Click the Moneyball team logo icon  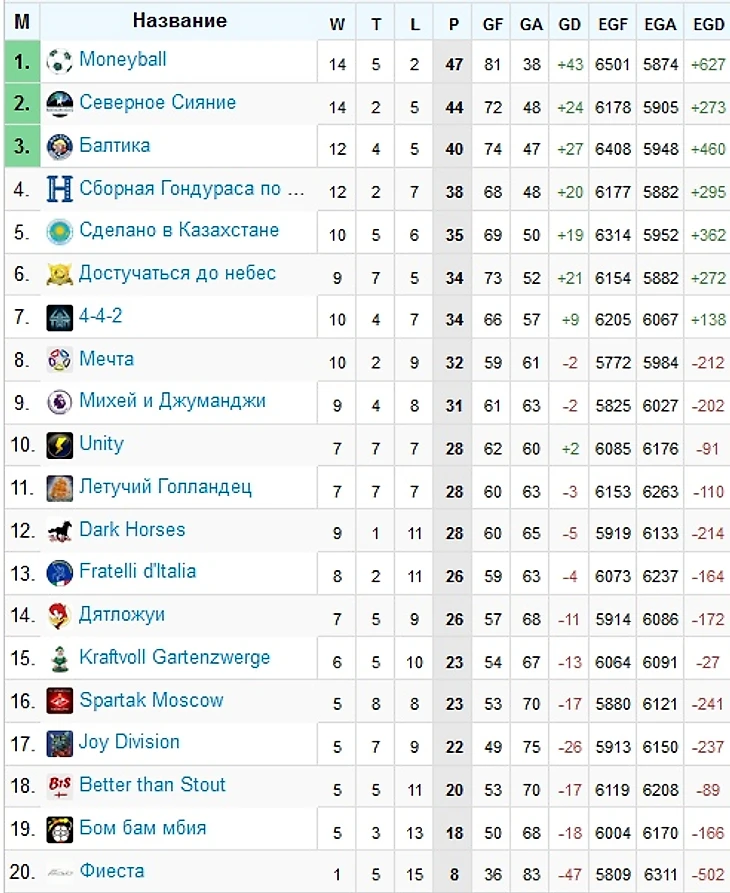[60, 62]
